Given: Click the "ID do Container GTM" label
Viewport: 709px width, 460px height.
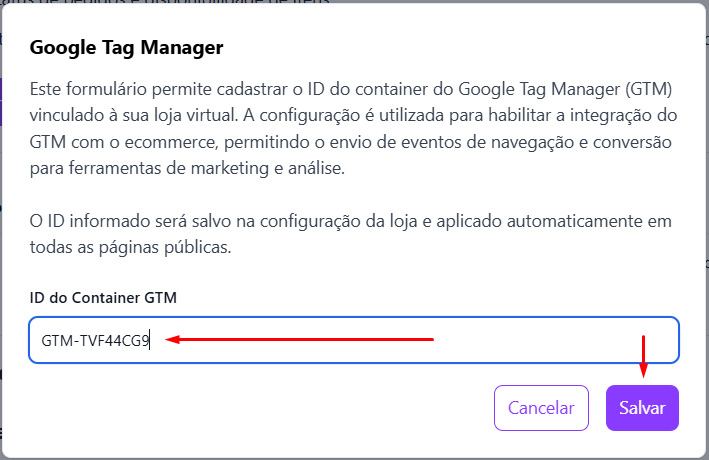Looking at the screenshot, I should click(103, 297).
